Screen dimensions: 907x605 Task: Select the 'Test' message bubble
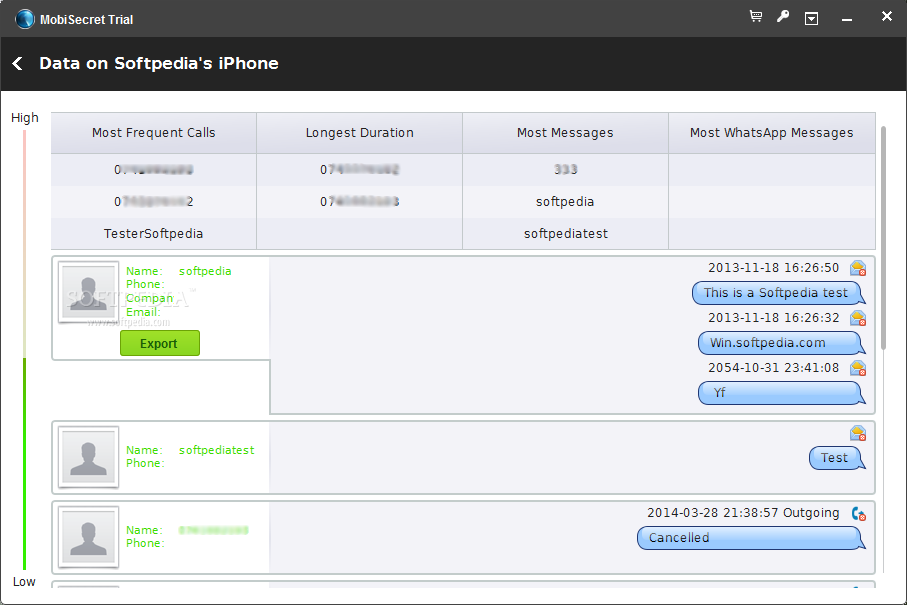point(837,458)
